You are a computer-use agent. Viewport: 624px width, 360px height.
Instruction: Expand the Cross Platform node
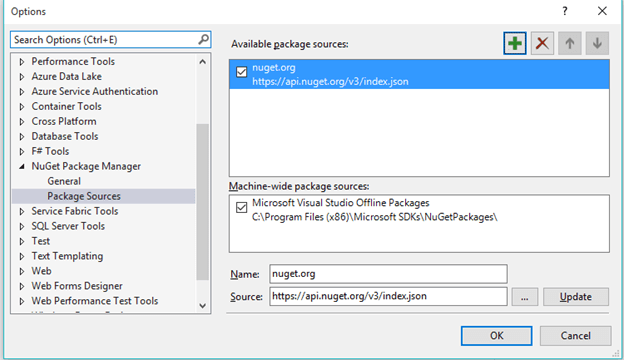click(x=22, y=122)
